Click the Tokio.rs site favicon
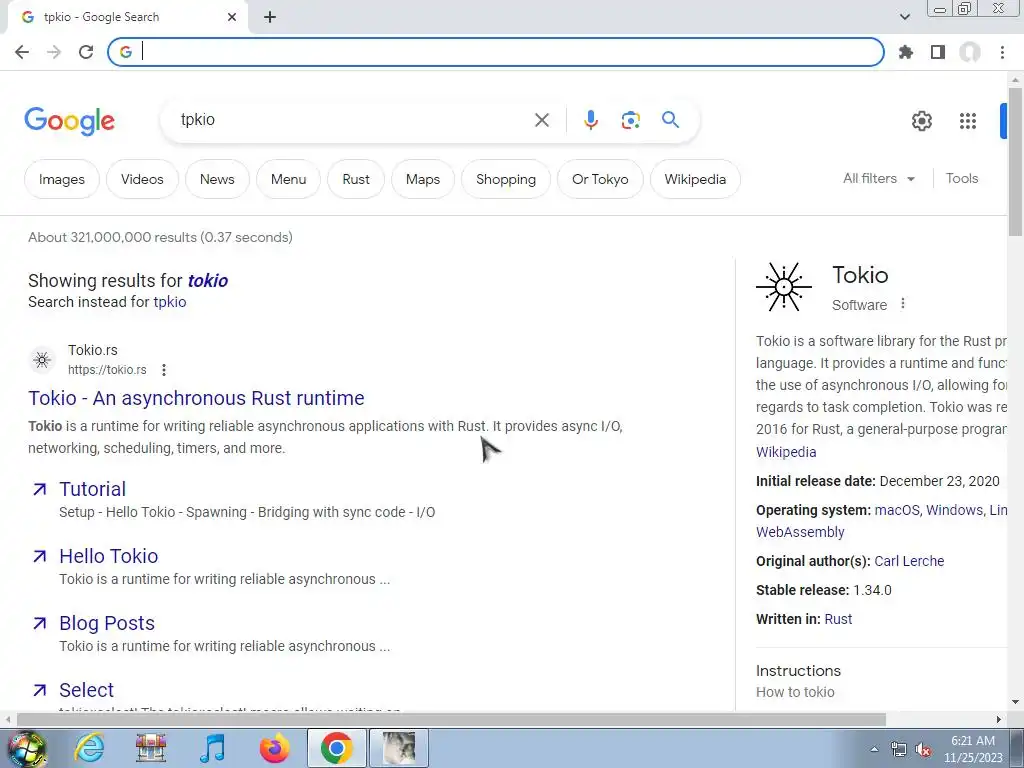Viewport: 1024px width, 768px height. point(42,360)
